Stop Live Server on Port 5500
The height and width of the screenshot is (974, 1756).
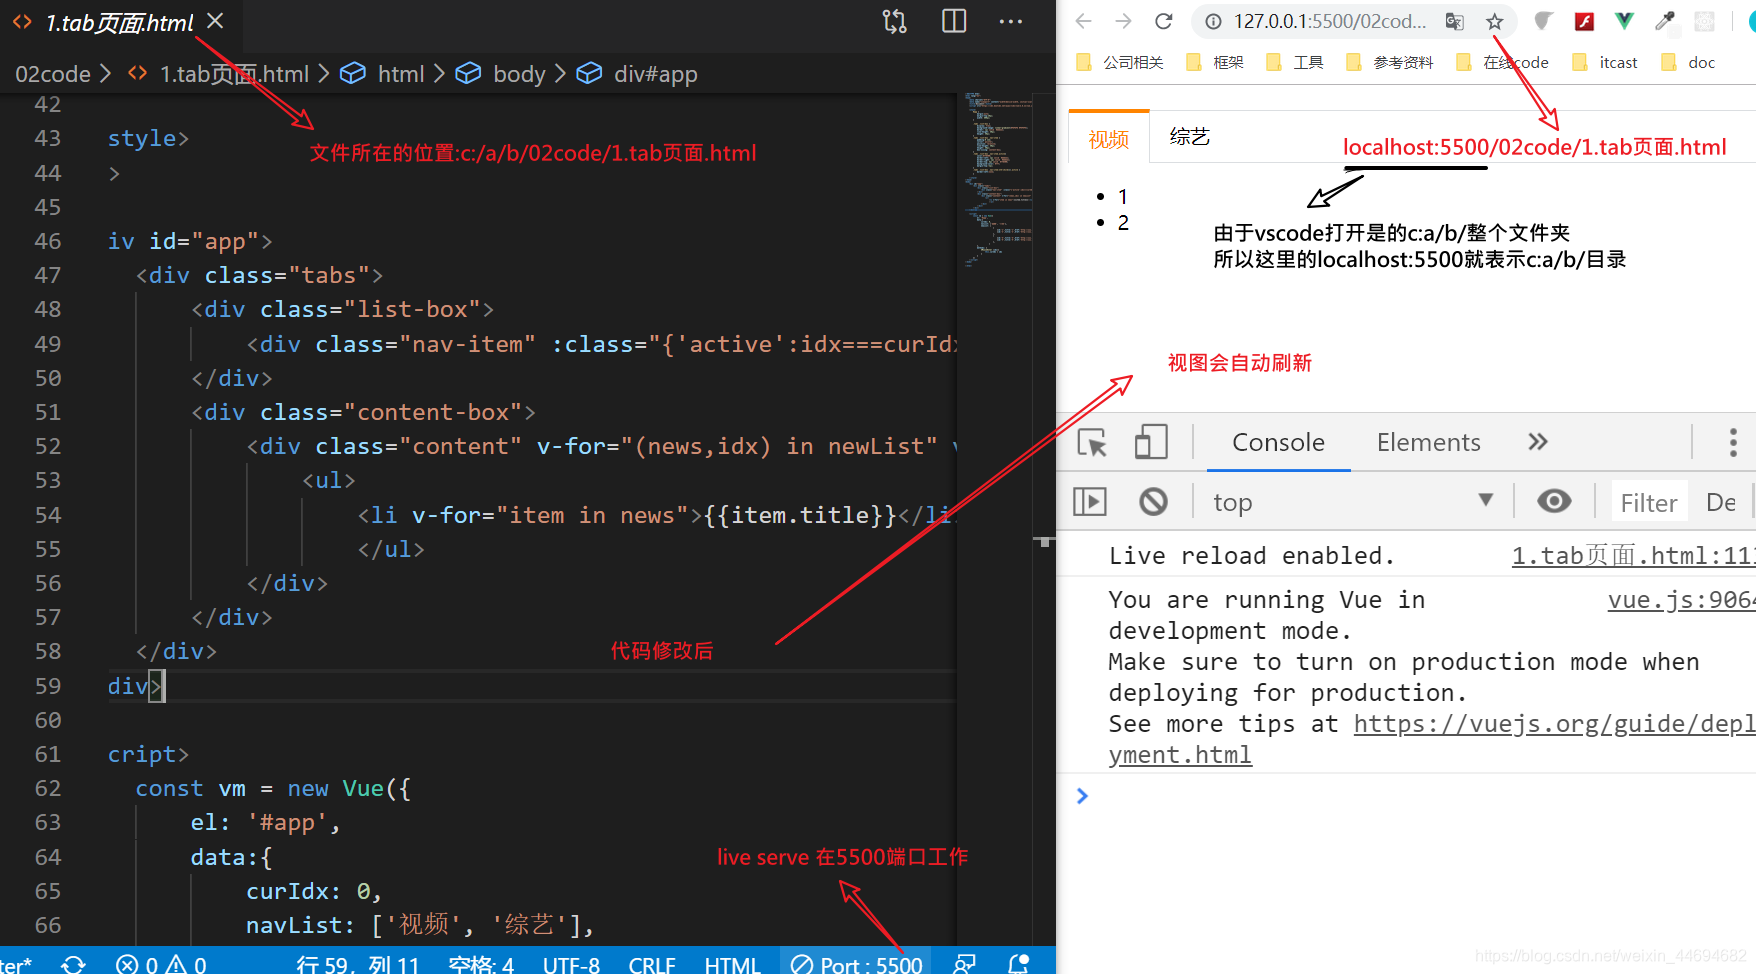(x=856, y=964)
